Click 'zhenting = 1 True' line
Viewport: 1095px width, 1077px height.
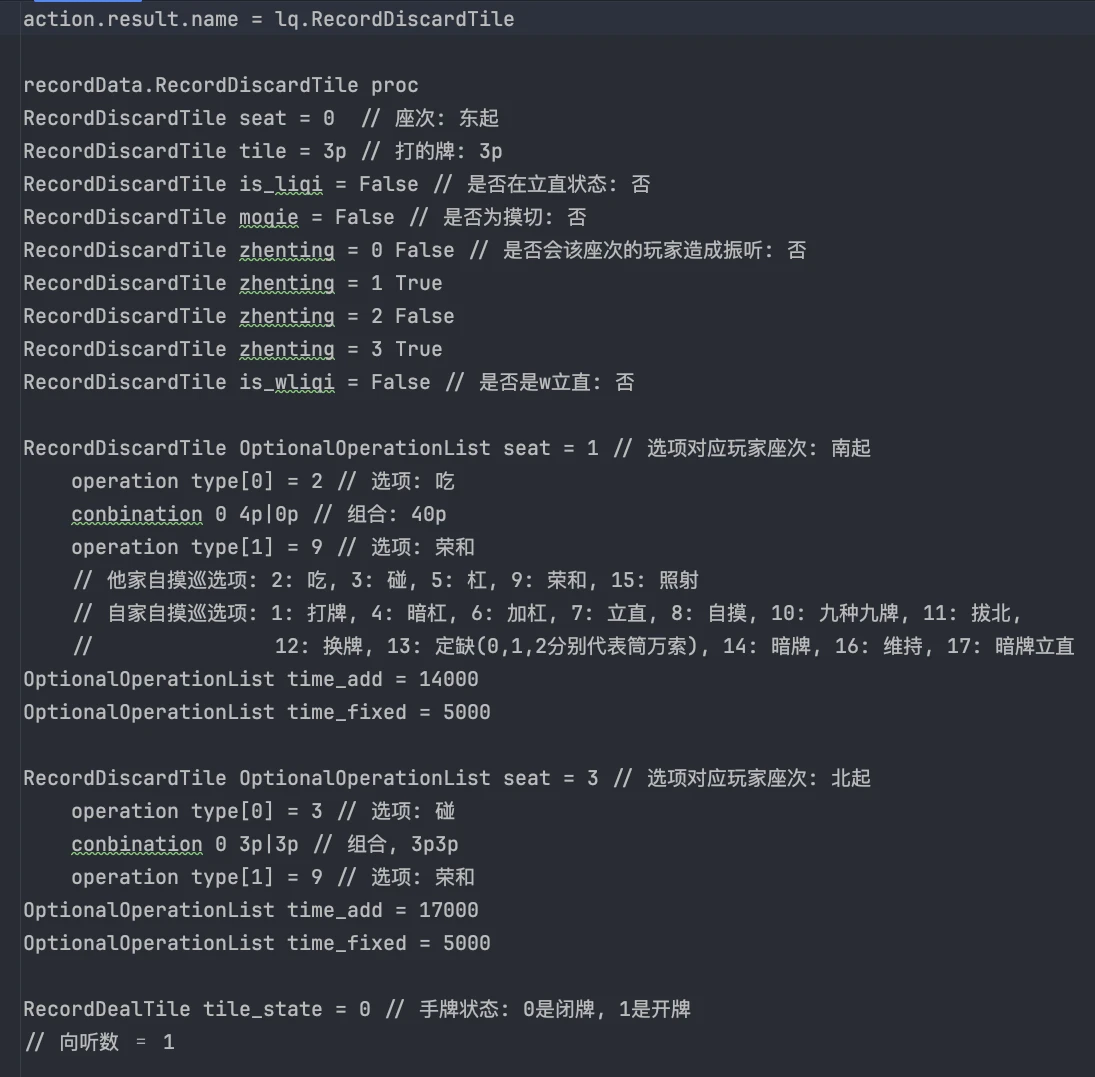[x=233, y=284]
